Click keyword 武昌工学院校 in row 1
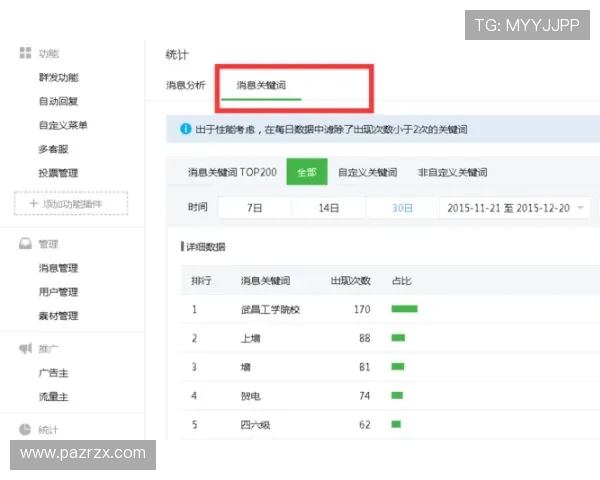Viewport: 600px width, 480px height. click(x=270, y=309)
